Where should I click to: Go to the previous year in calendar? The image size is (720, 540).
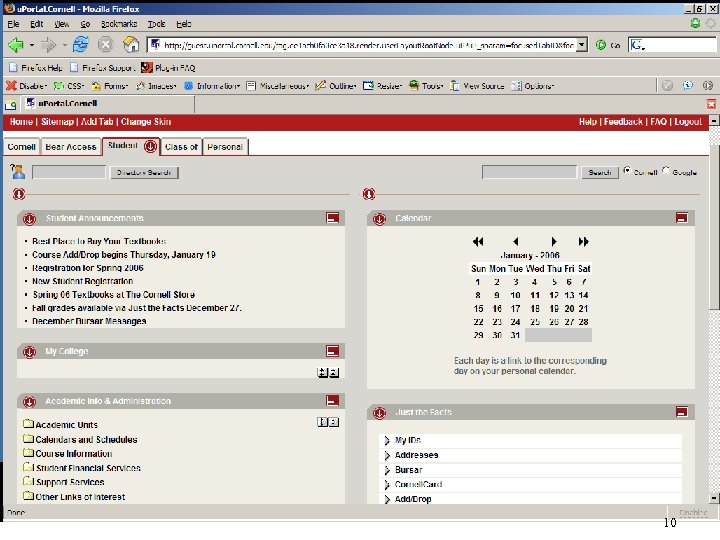478,242
